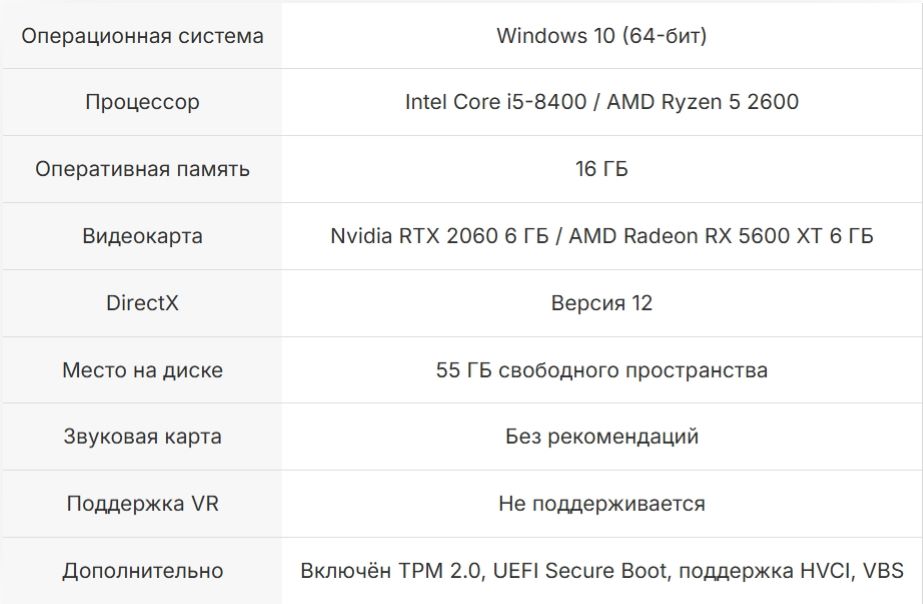Select the "Windows 10 (64-бит)" value

601,36
